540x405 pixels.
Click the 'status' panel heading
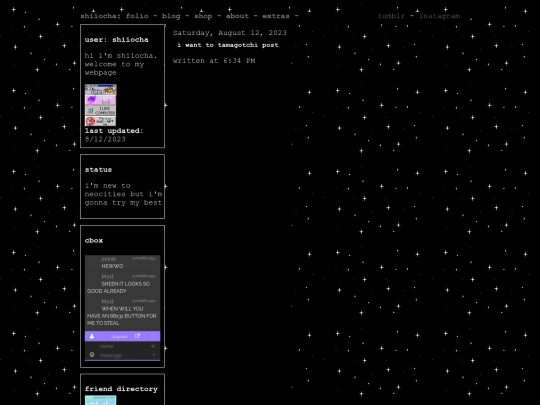pyautogui.click(x=98, y=170)
